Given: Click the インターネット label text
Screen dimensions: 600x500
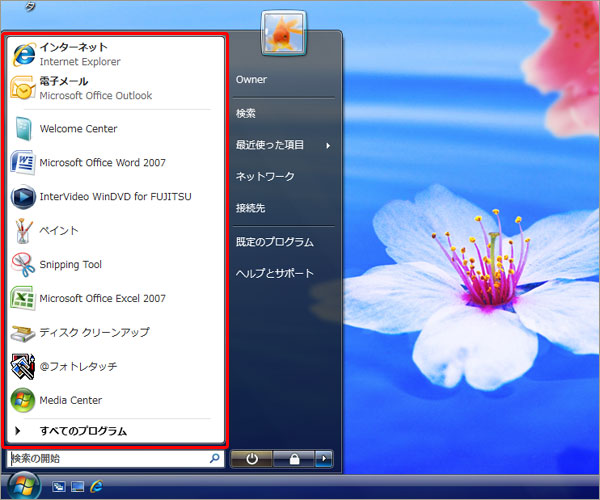Looking at the screenshot, I should 73,47.
